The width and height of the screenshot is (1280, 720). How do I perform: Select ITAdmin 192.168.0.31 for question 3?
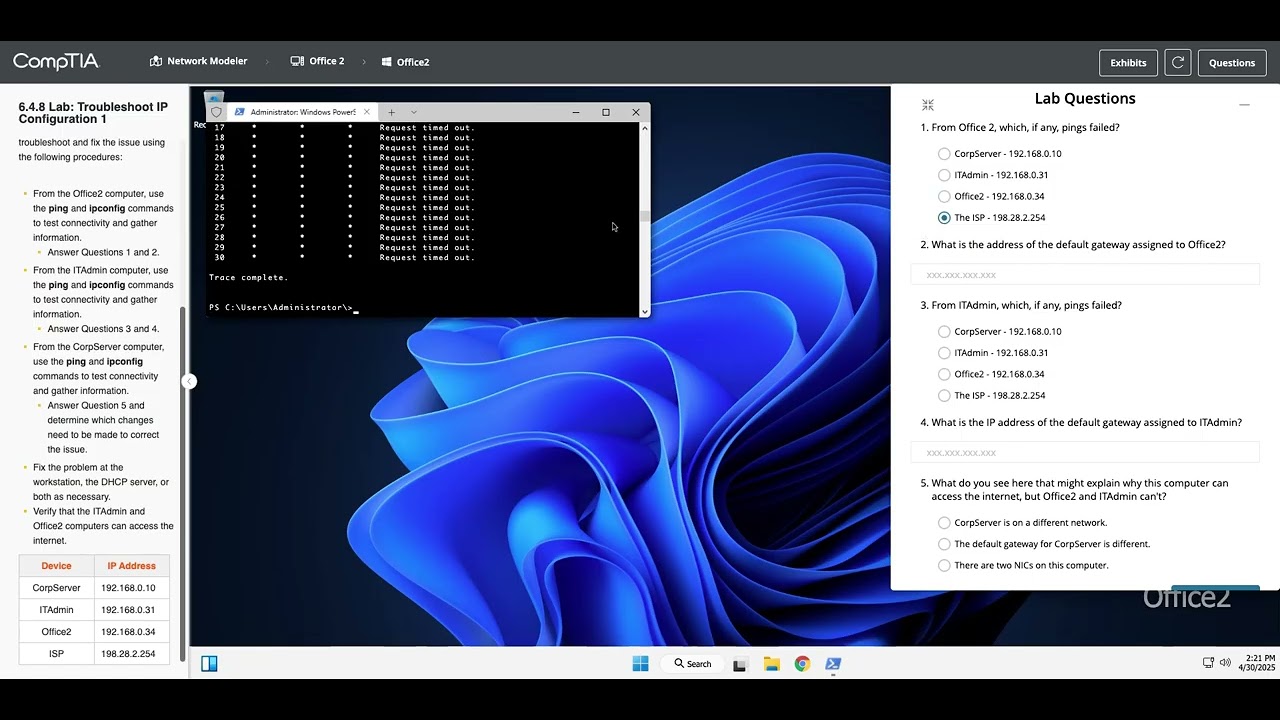coord(944,353)
